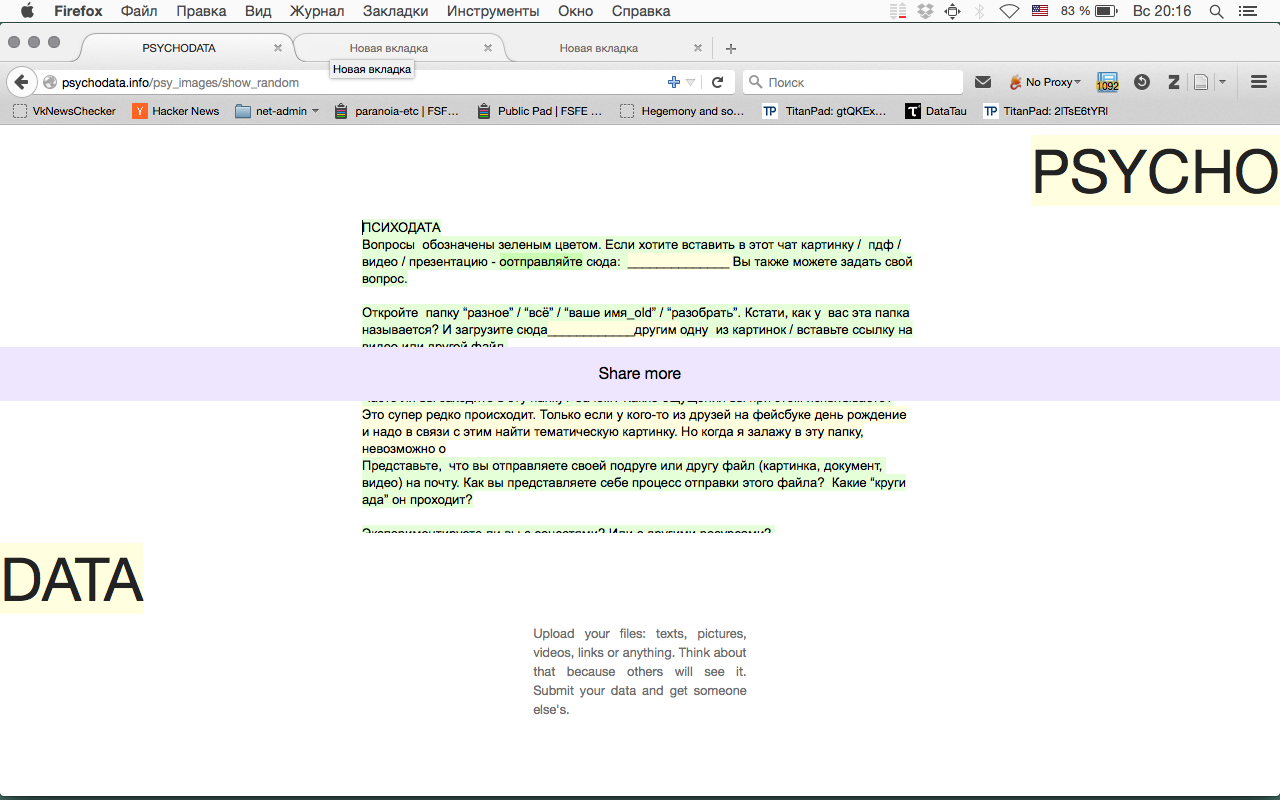Open the Notification Center list icon

[1246, 11]
